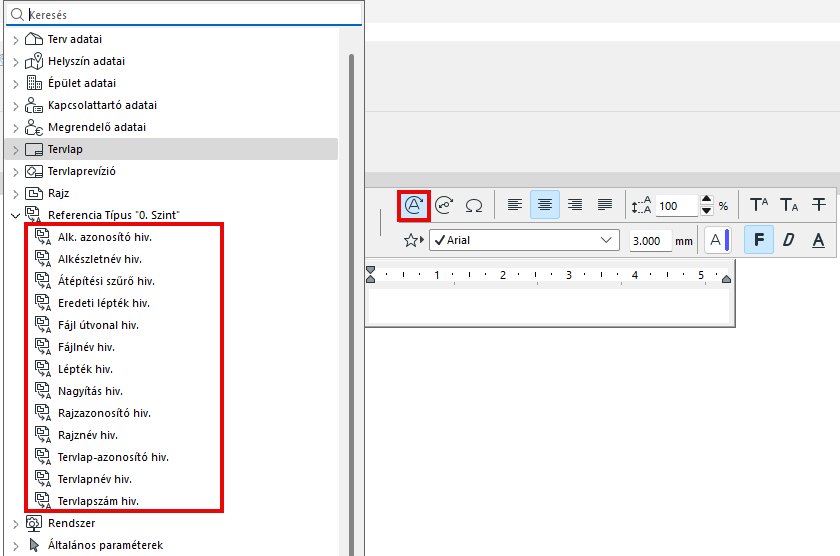
Task: Align text right
Action: [x=575, y=205]
